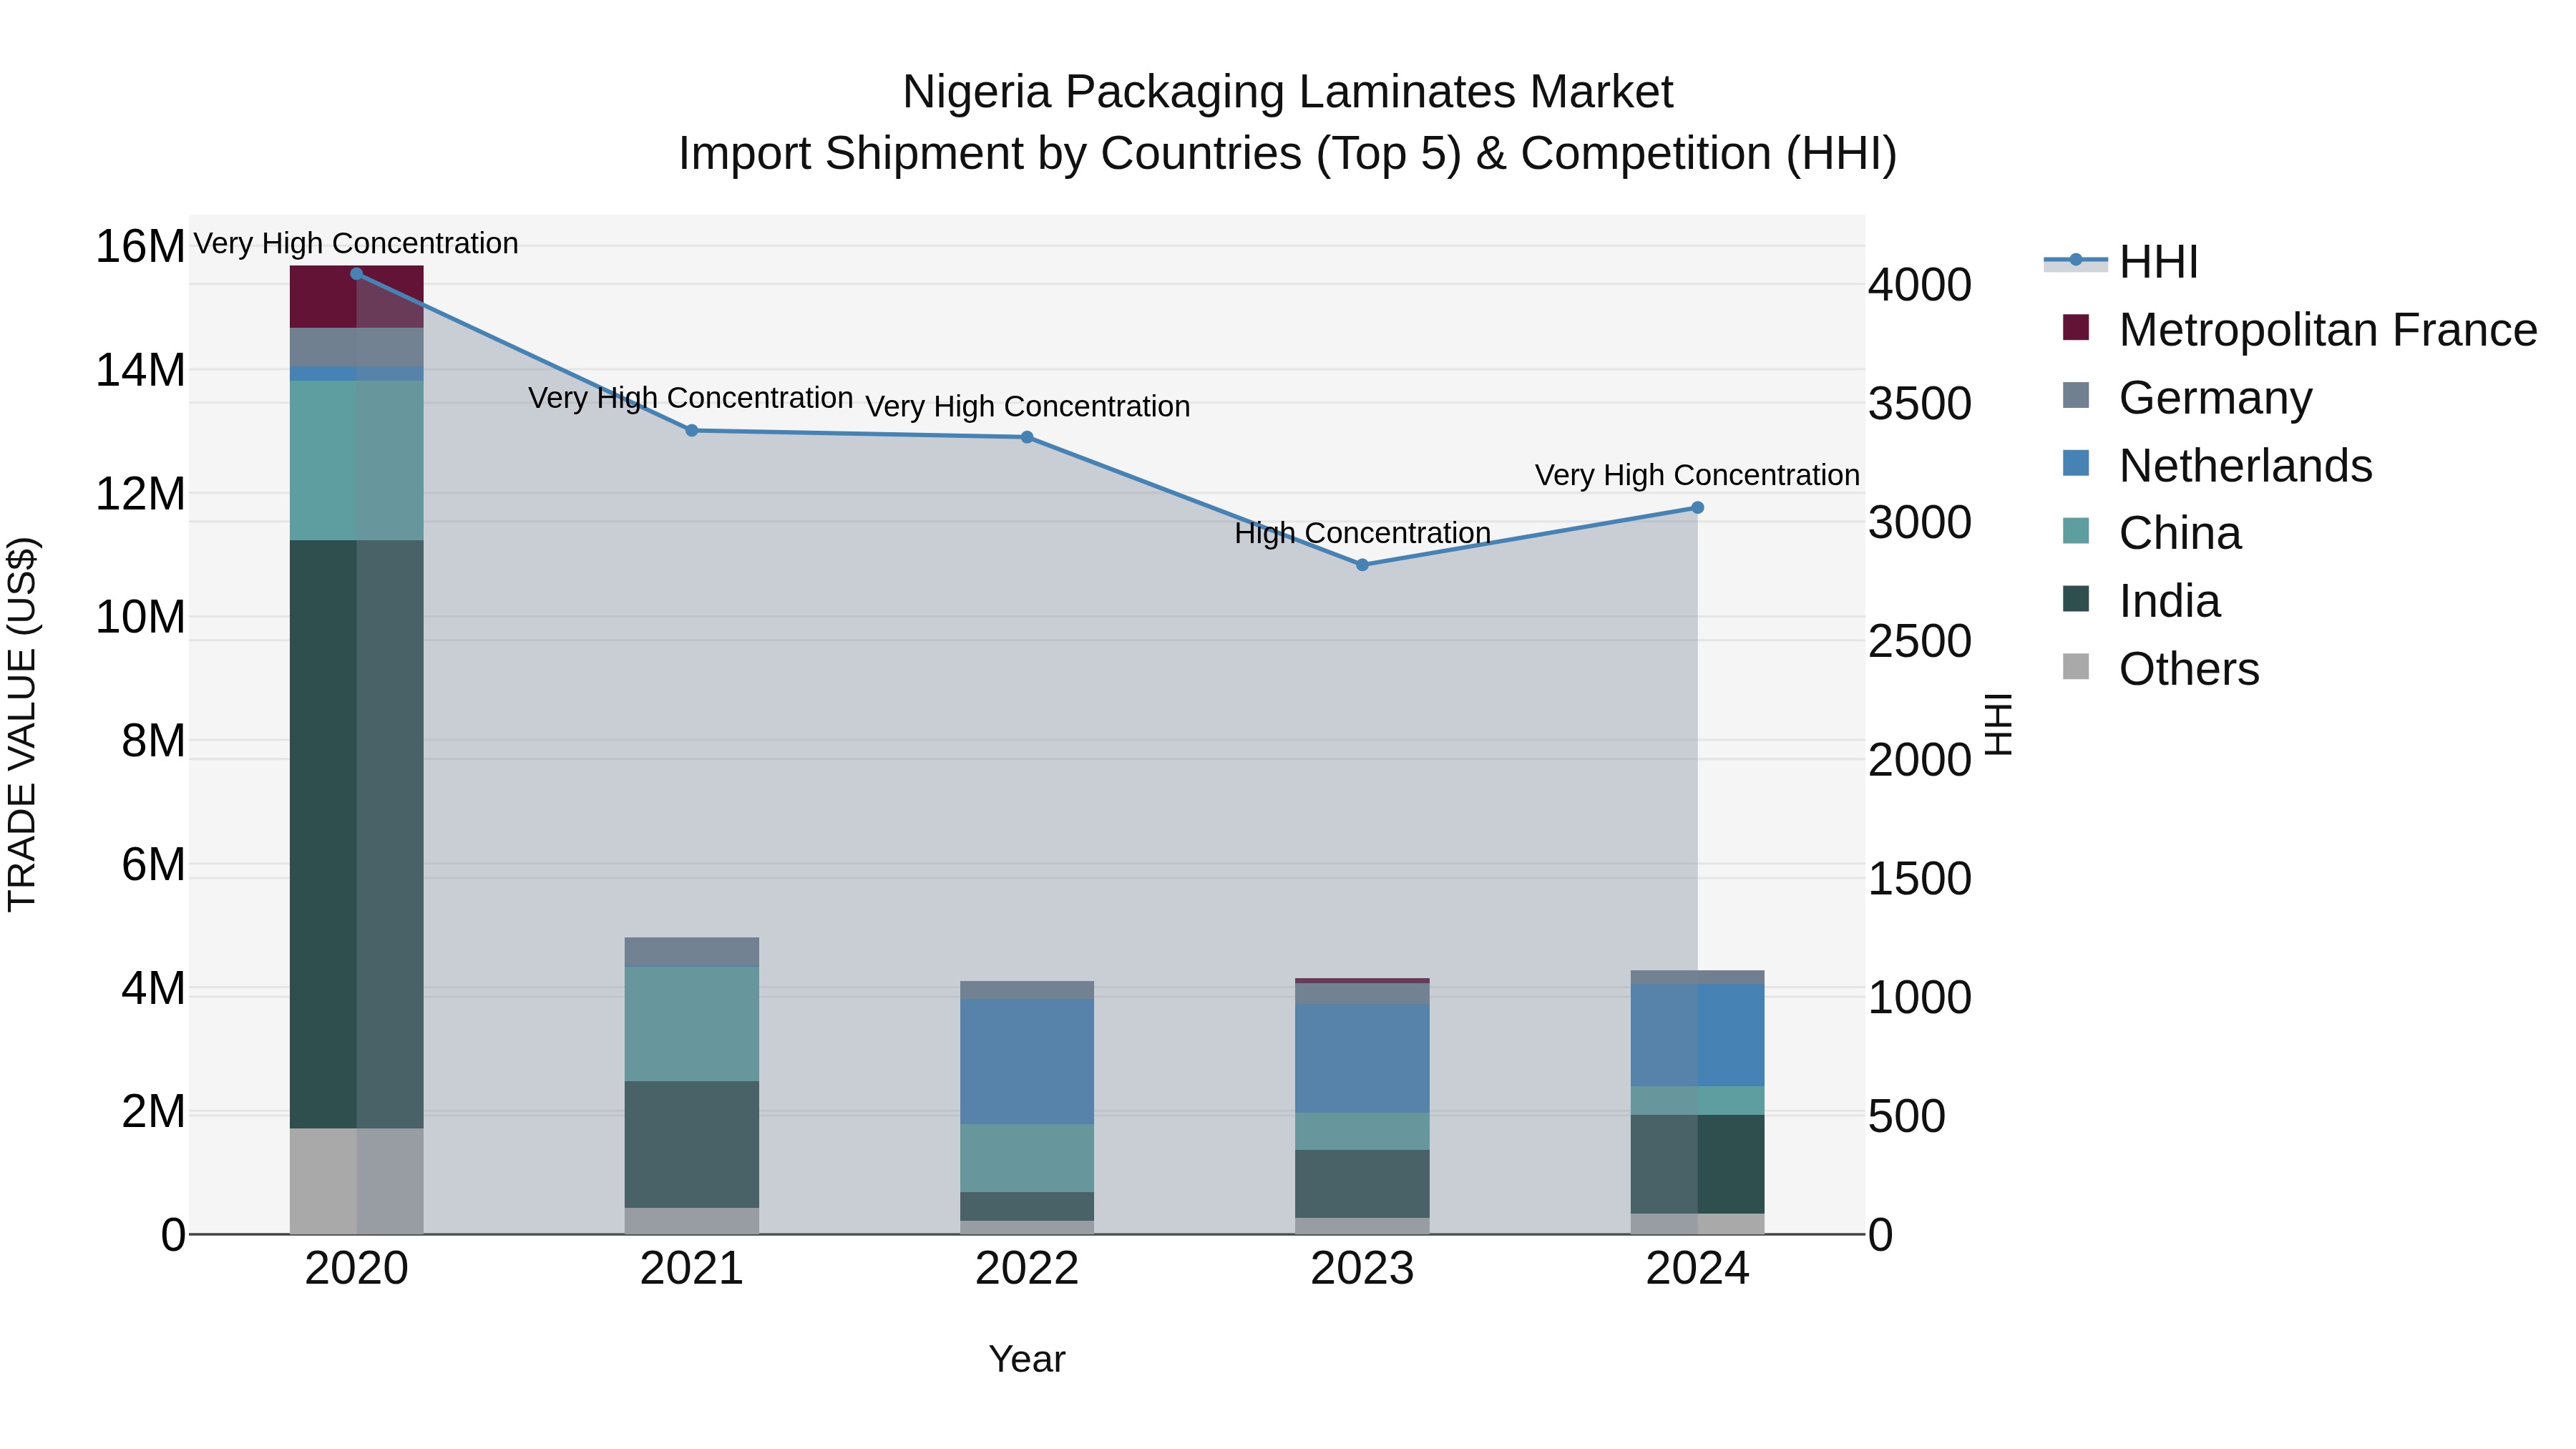Click the HHI line marker icon in legend
Viewport: 2576px width, 1449px height.
click(x=2075, y=261)
